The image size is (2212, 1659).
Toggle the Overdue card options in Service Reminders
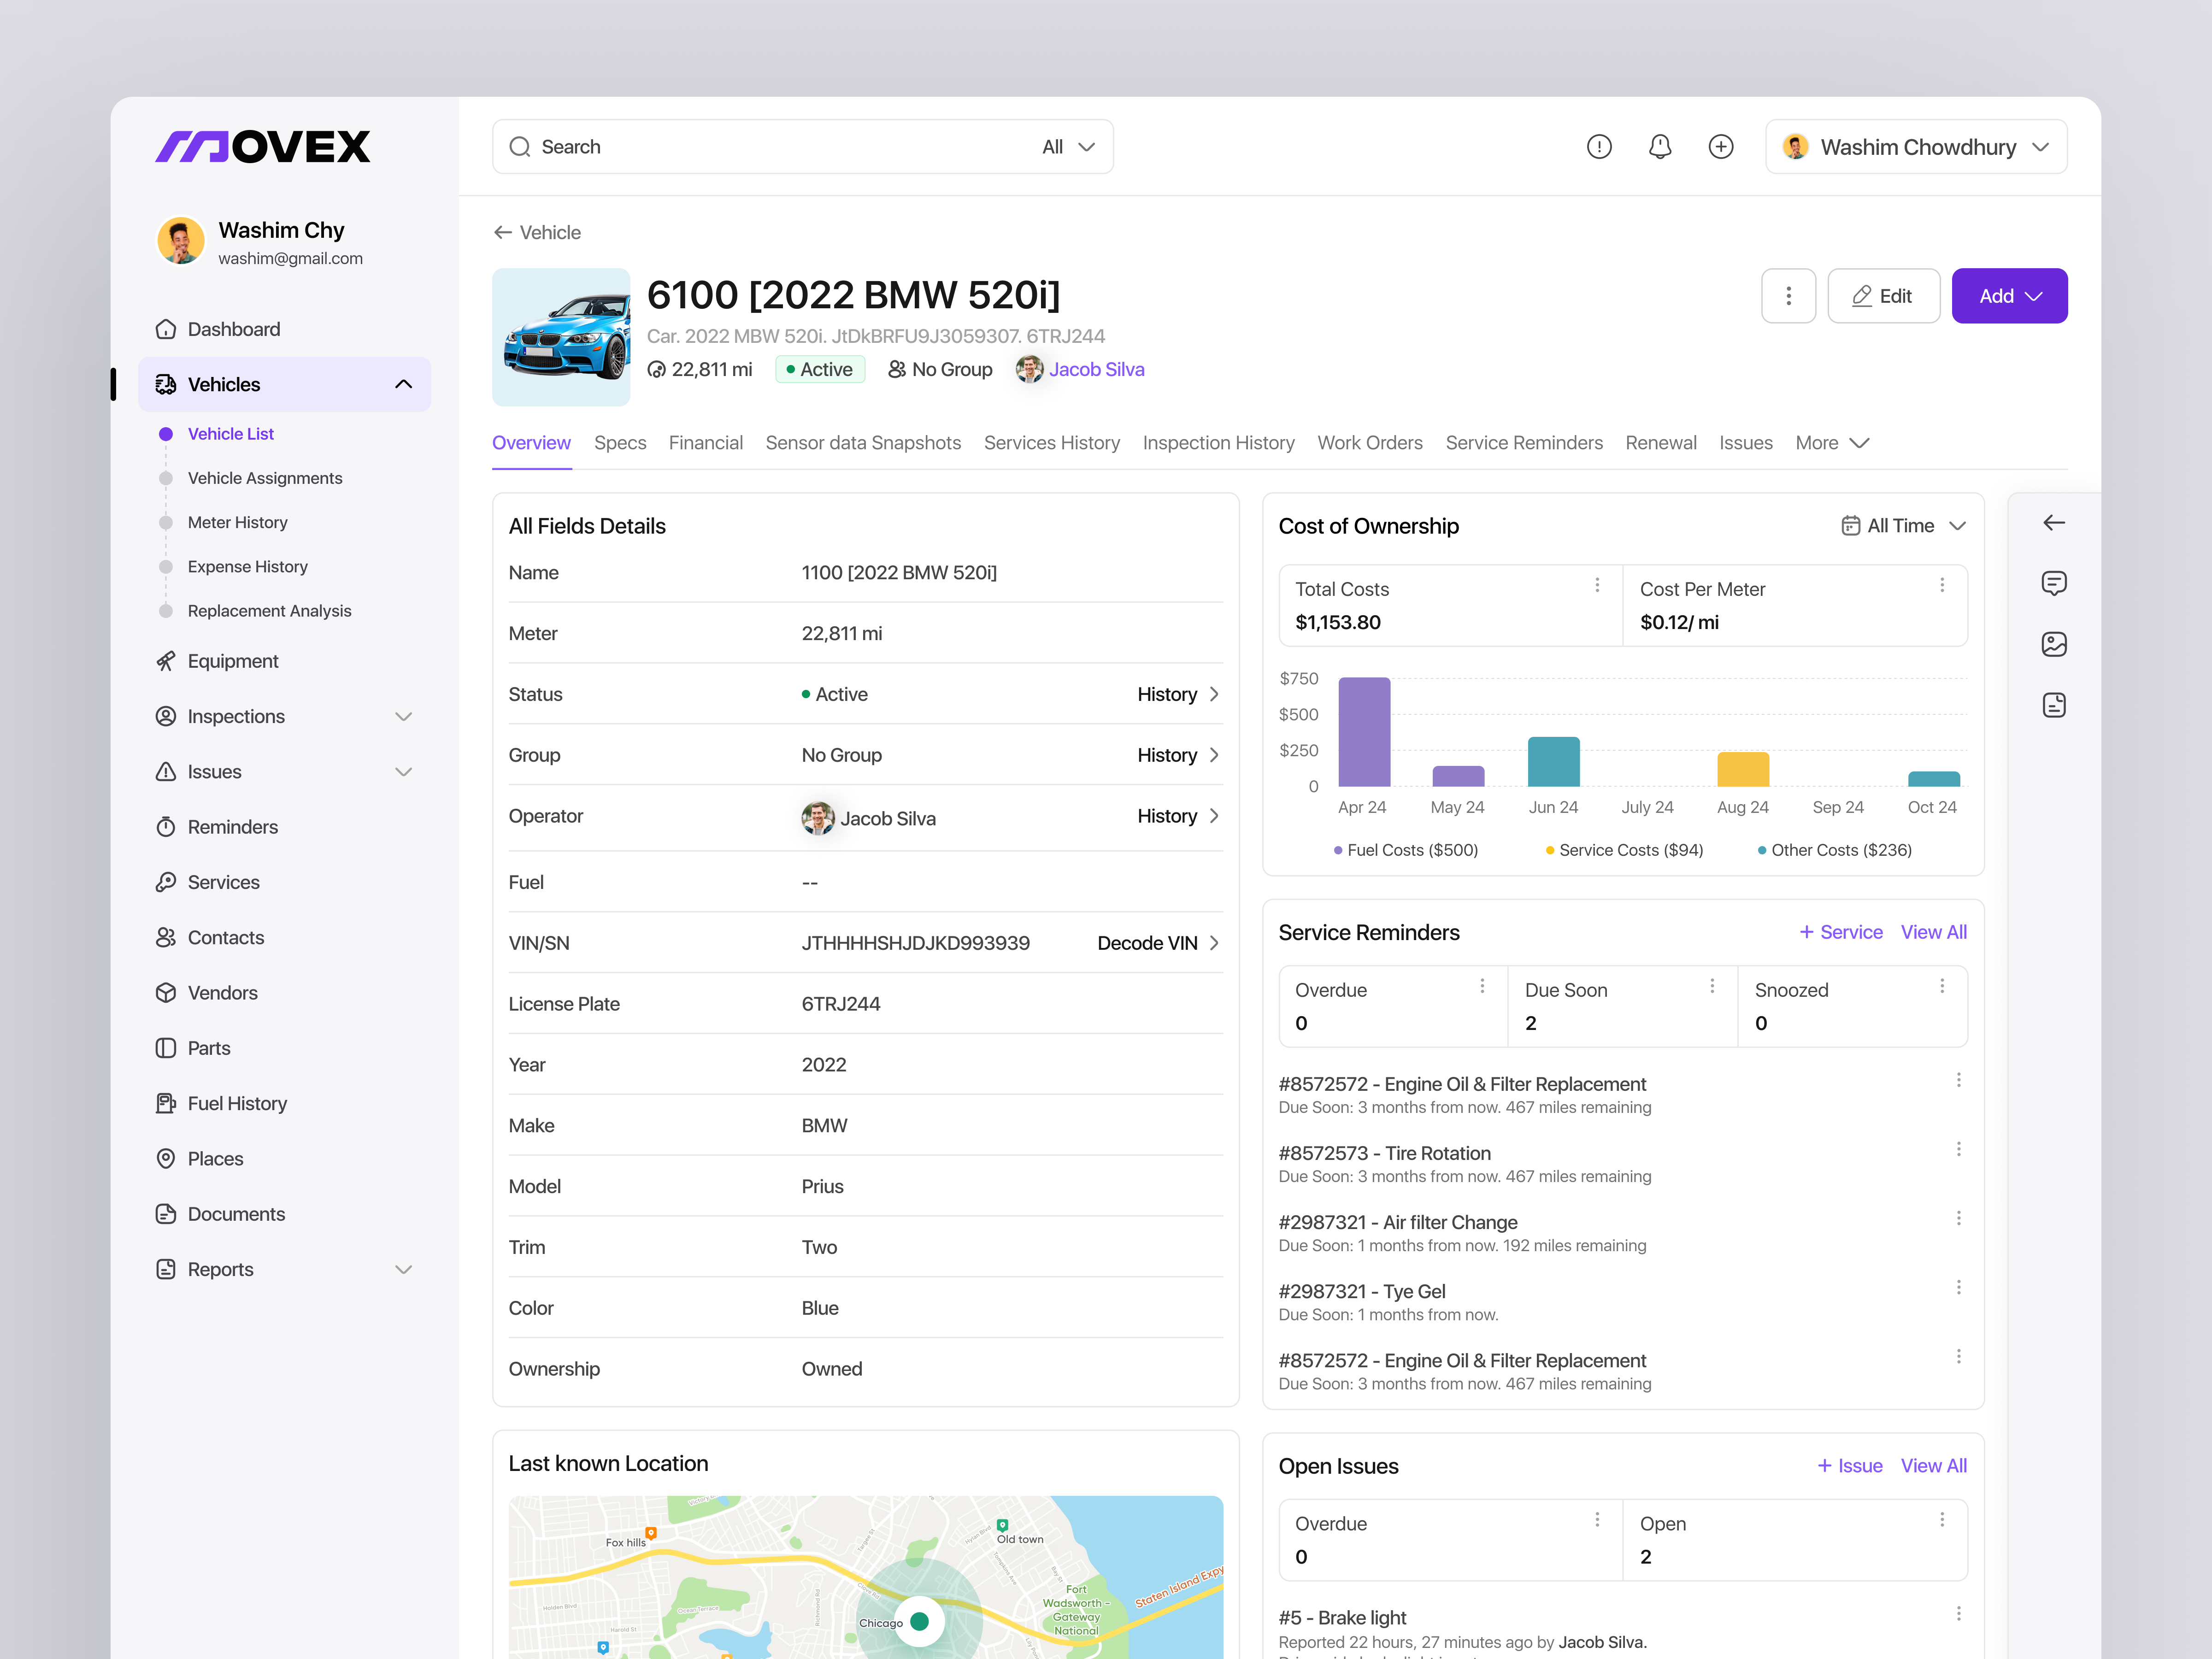pos(1482,986)
